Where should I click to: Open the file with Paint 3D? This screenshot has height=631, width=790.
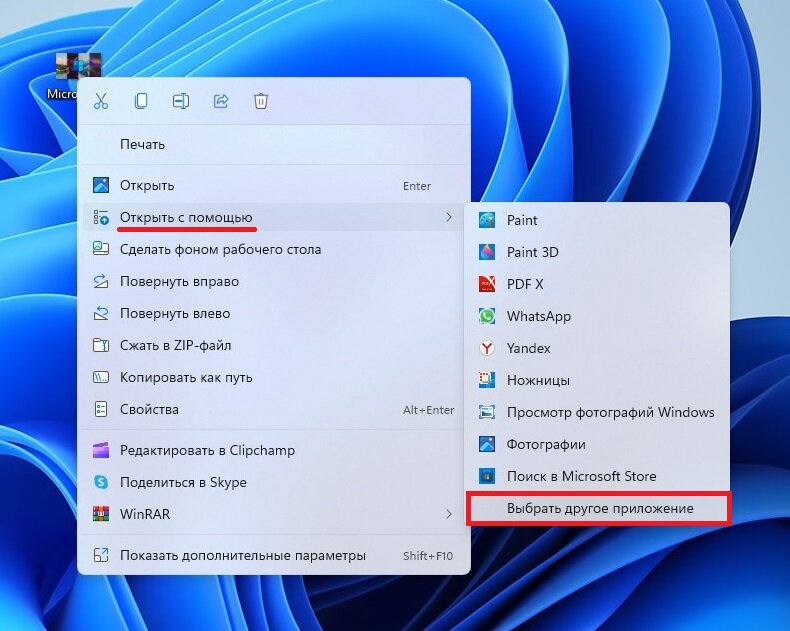coord(597,252)
